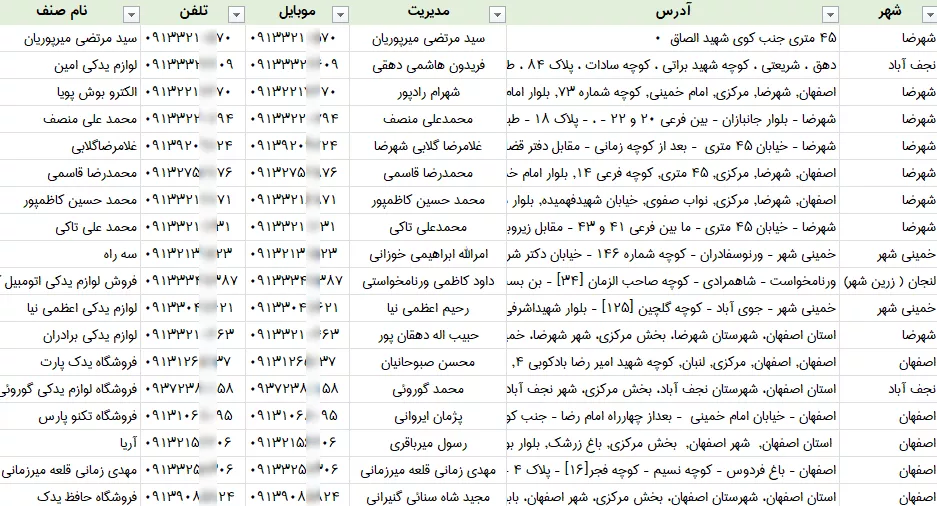Select the manager cell "فریدون هاشمی دهقی"
The width and height of the screenshot is (937, 506).
(428, 65)
